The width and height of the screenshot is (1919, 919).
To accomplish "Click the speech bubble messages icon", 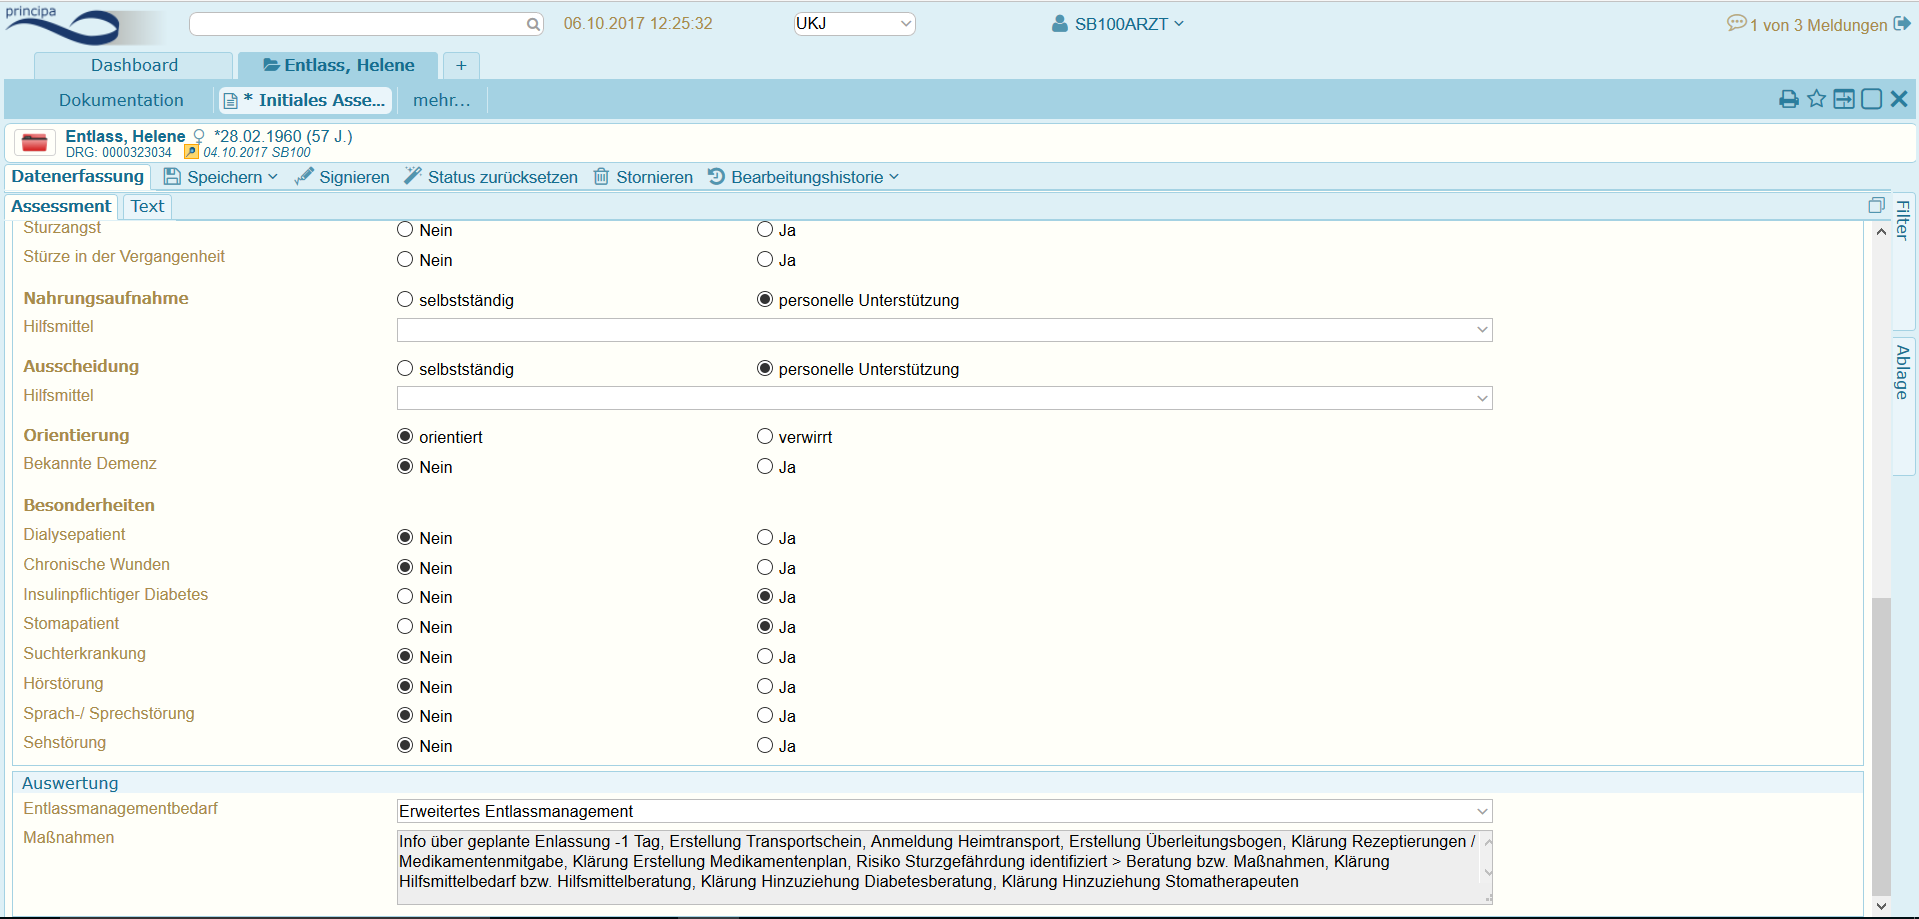I will (1737, 23).
